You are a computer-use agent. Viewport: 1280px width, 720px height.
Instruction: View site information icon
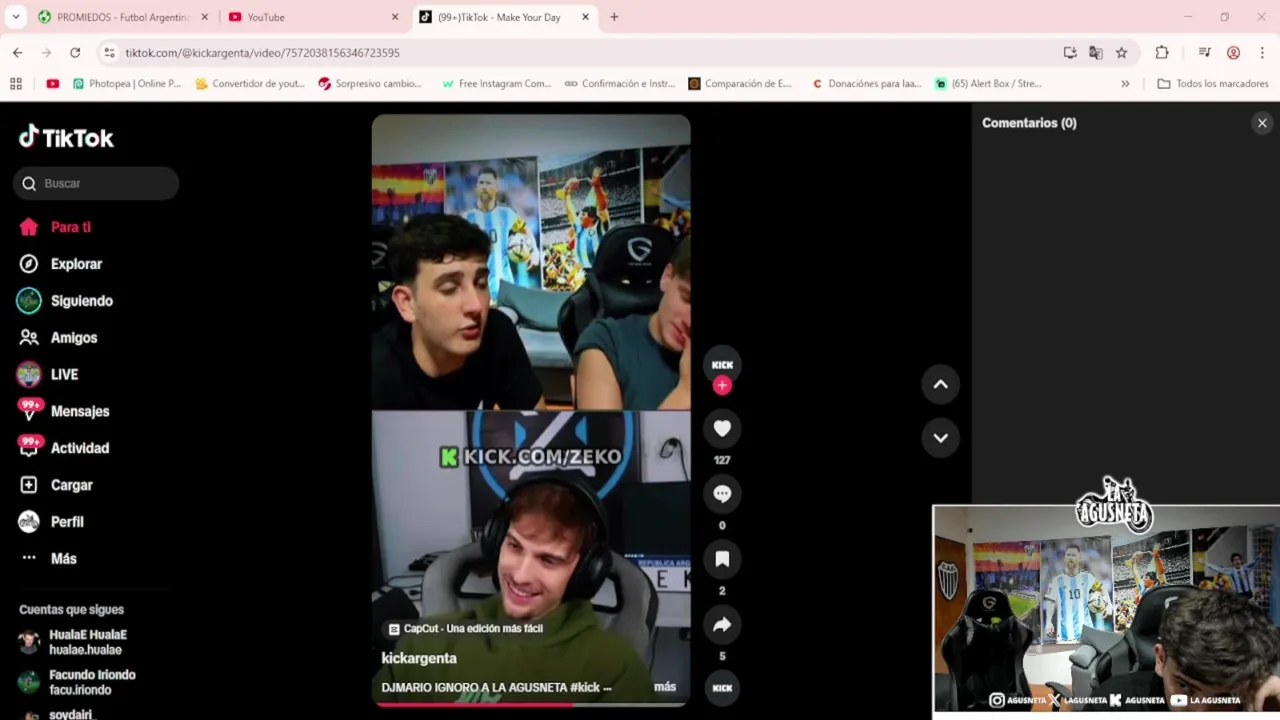point(109,53)
